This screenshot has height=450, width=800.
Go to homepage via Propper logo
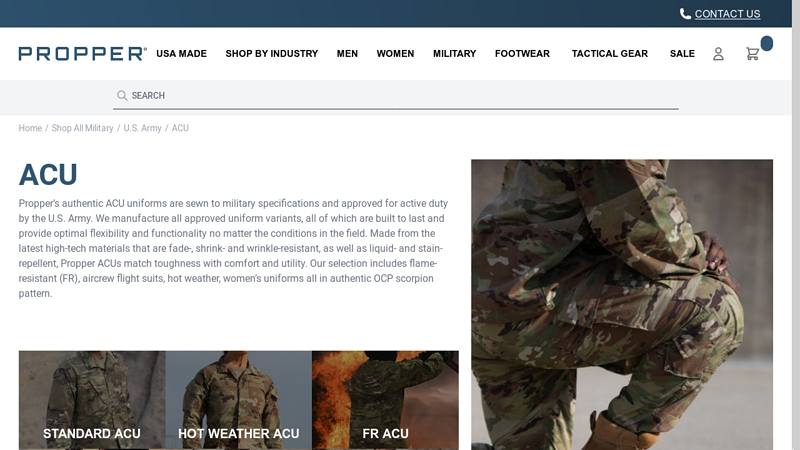tap(83, 54)
